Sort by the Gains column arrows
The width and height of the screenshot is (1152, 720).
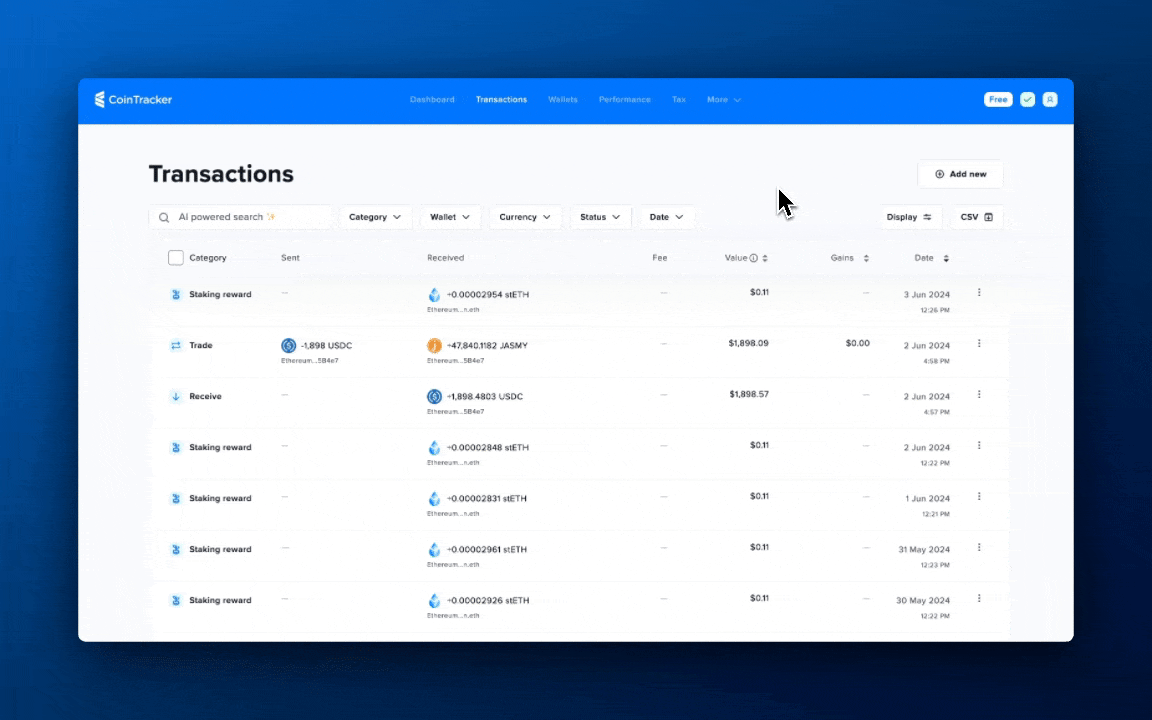click(x=866, y=258)
